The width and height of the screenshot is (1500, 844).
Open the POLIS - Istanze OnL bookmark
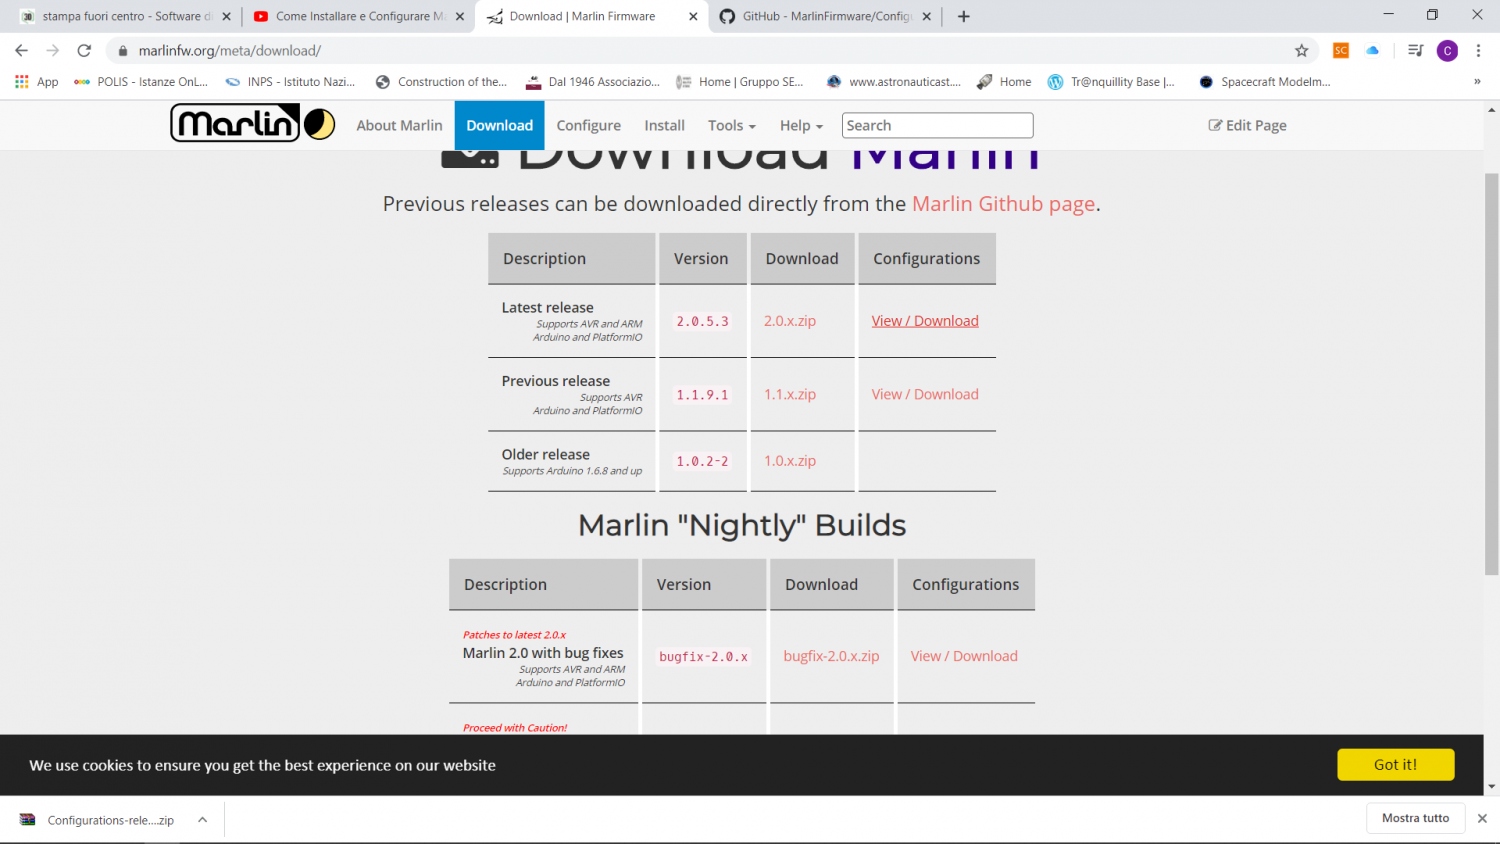[x=141, y=82]
